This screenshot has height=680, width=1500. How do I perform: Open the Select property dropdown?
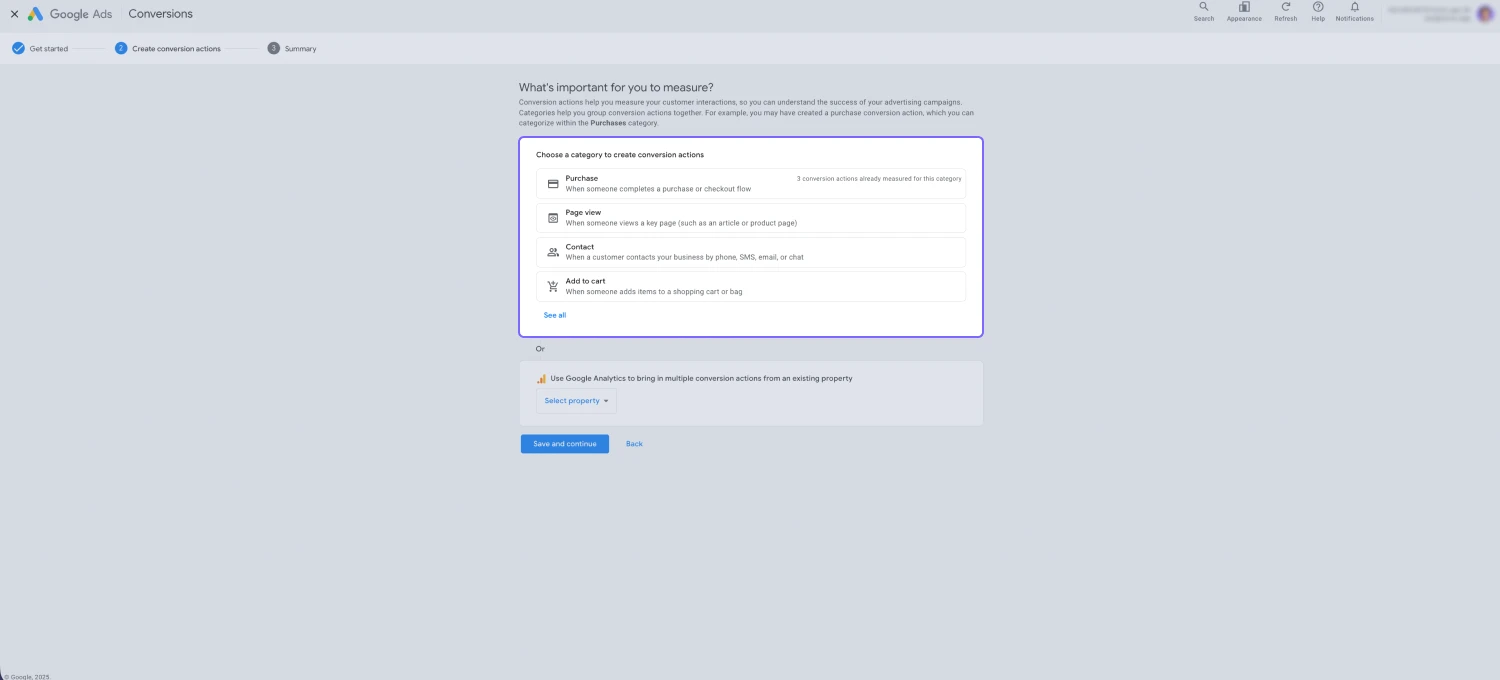pos(576,400)
